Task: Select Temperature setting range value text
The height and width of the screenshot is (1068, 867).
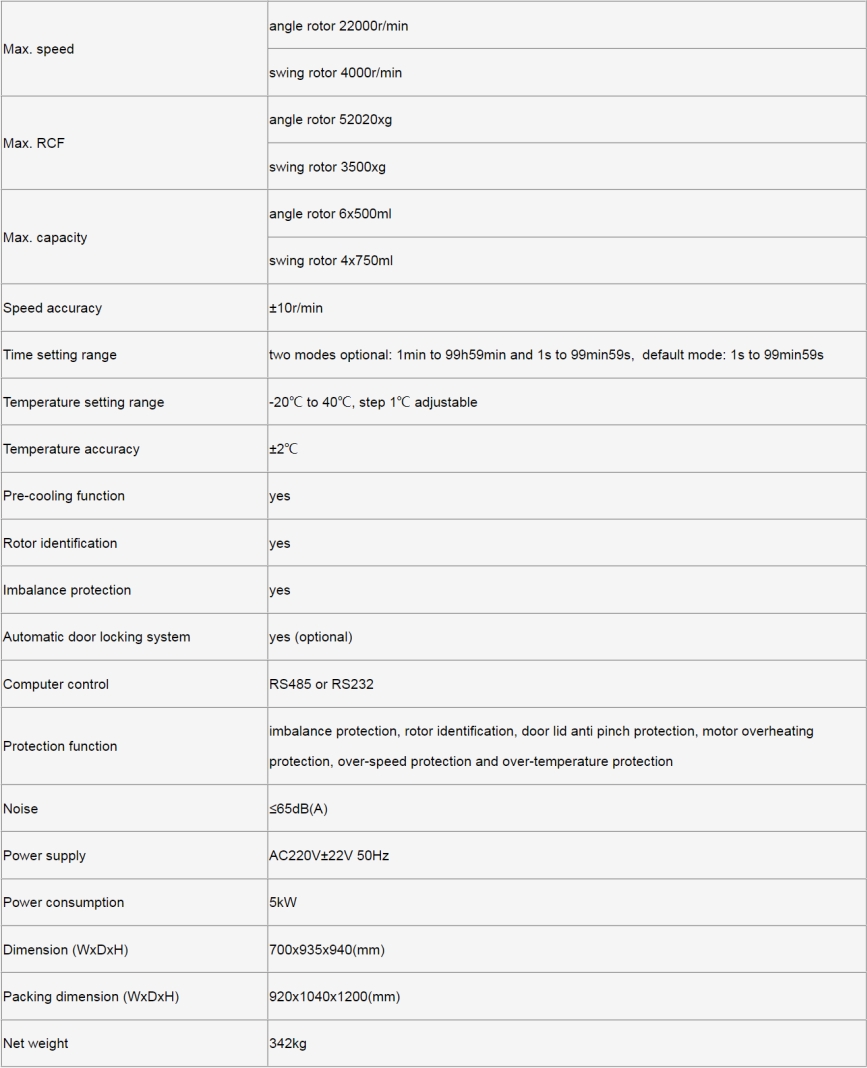Action: pyautogui.click(x=373, y=402)
